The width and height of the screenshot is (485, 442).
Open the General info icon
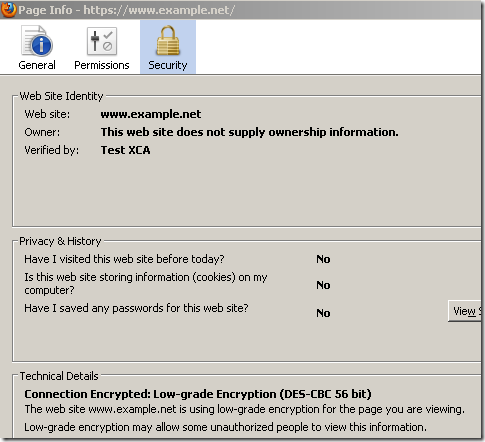point(37,41)
